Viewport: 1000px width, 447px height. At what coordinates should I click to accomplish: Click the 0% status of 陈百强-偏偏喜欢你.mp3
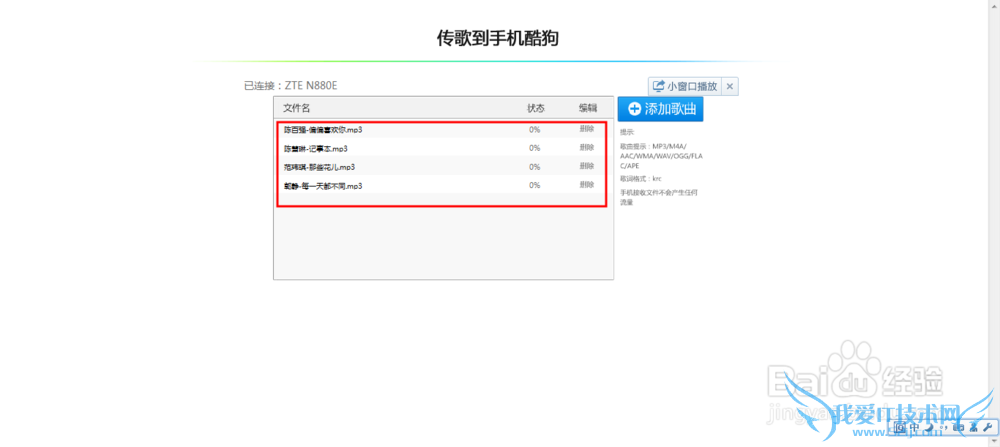[x=534, y=129]
